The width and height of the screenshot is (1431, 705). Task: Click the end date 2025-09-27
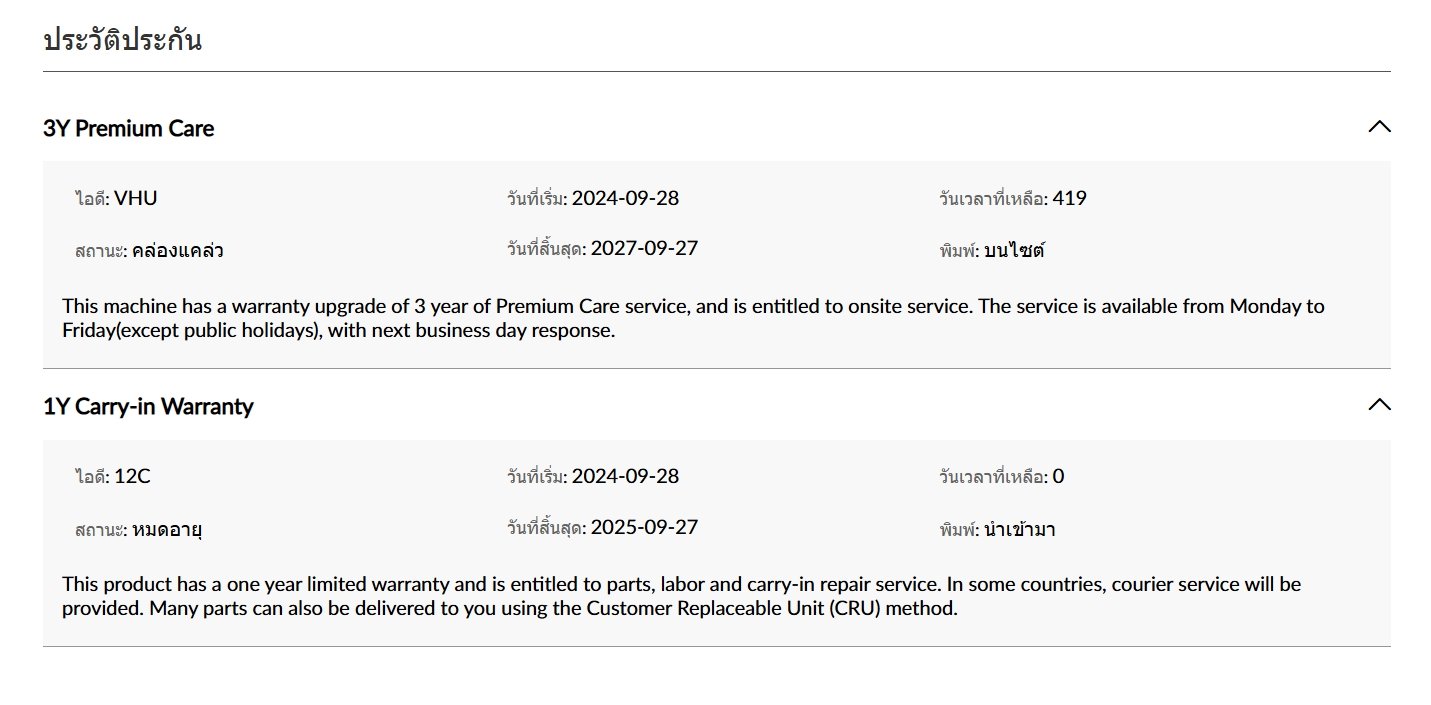(x=644, y=526)
